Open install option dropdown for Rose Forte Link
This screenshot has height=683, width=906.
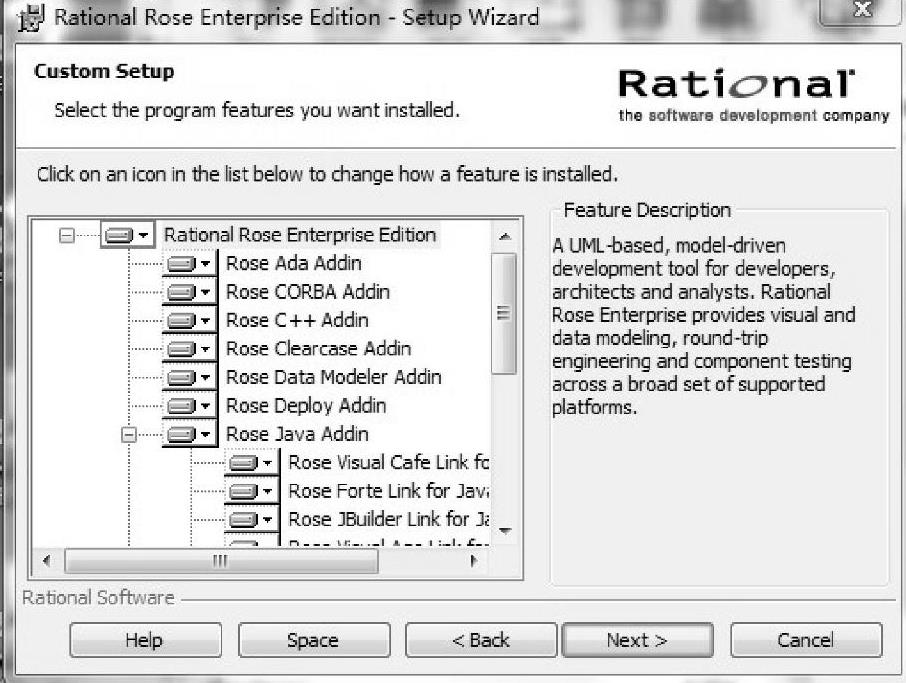[252, 491]
